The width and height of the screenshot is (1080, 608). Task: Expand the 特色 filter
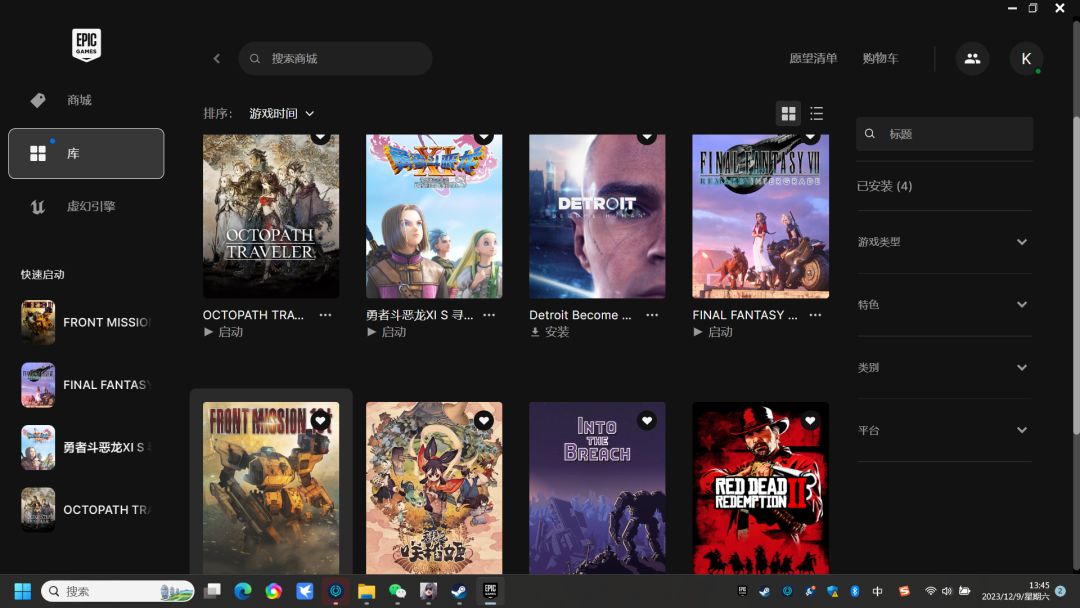pos(944,304)
